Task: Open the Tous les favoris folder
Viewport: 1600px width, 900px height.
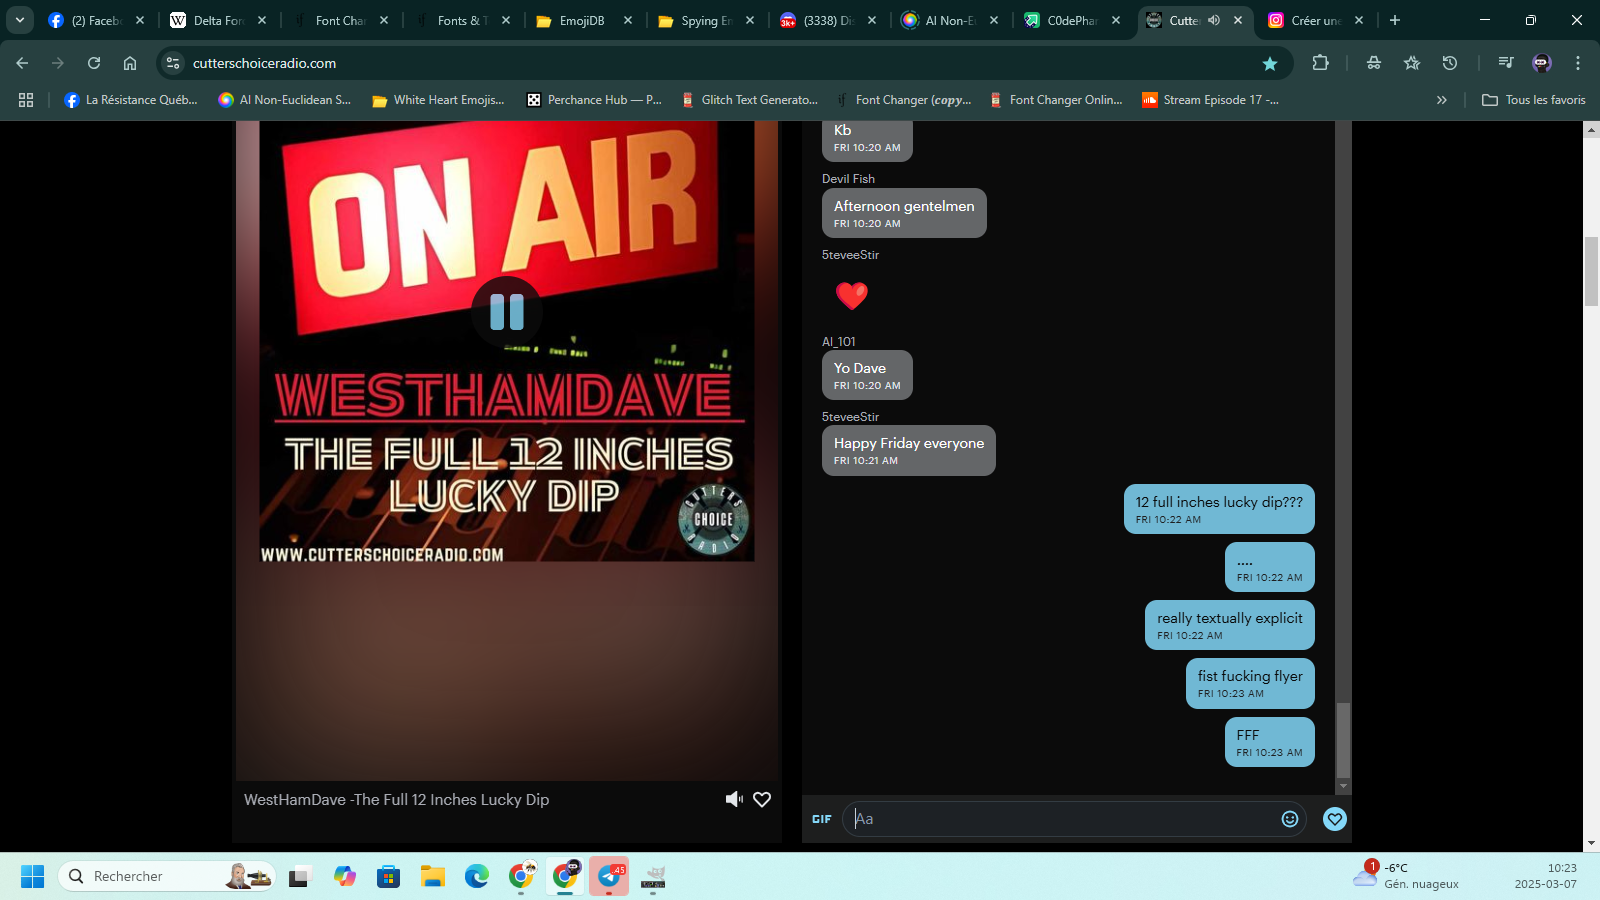Action: [x=1534, y=100]
